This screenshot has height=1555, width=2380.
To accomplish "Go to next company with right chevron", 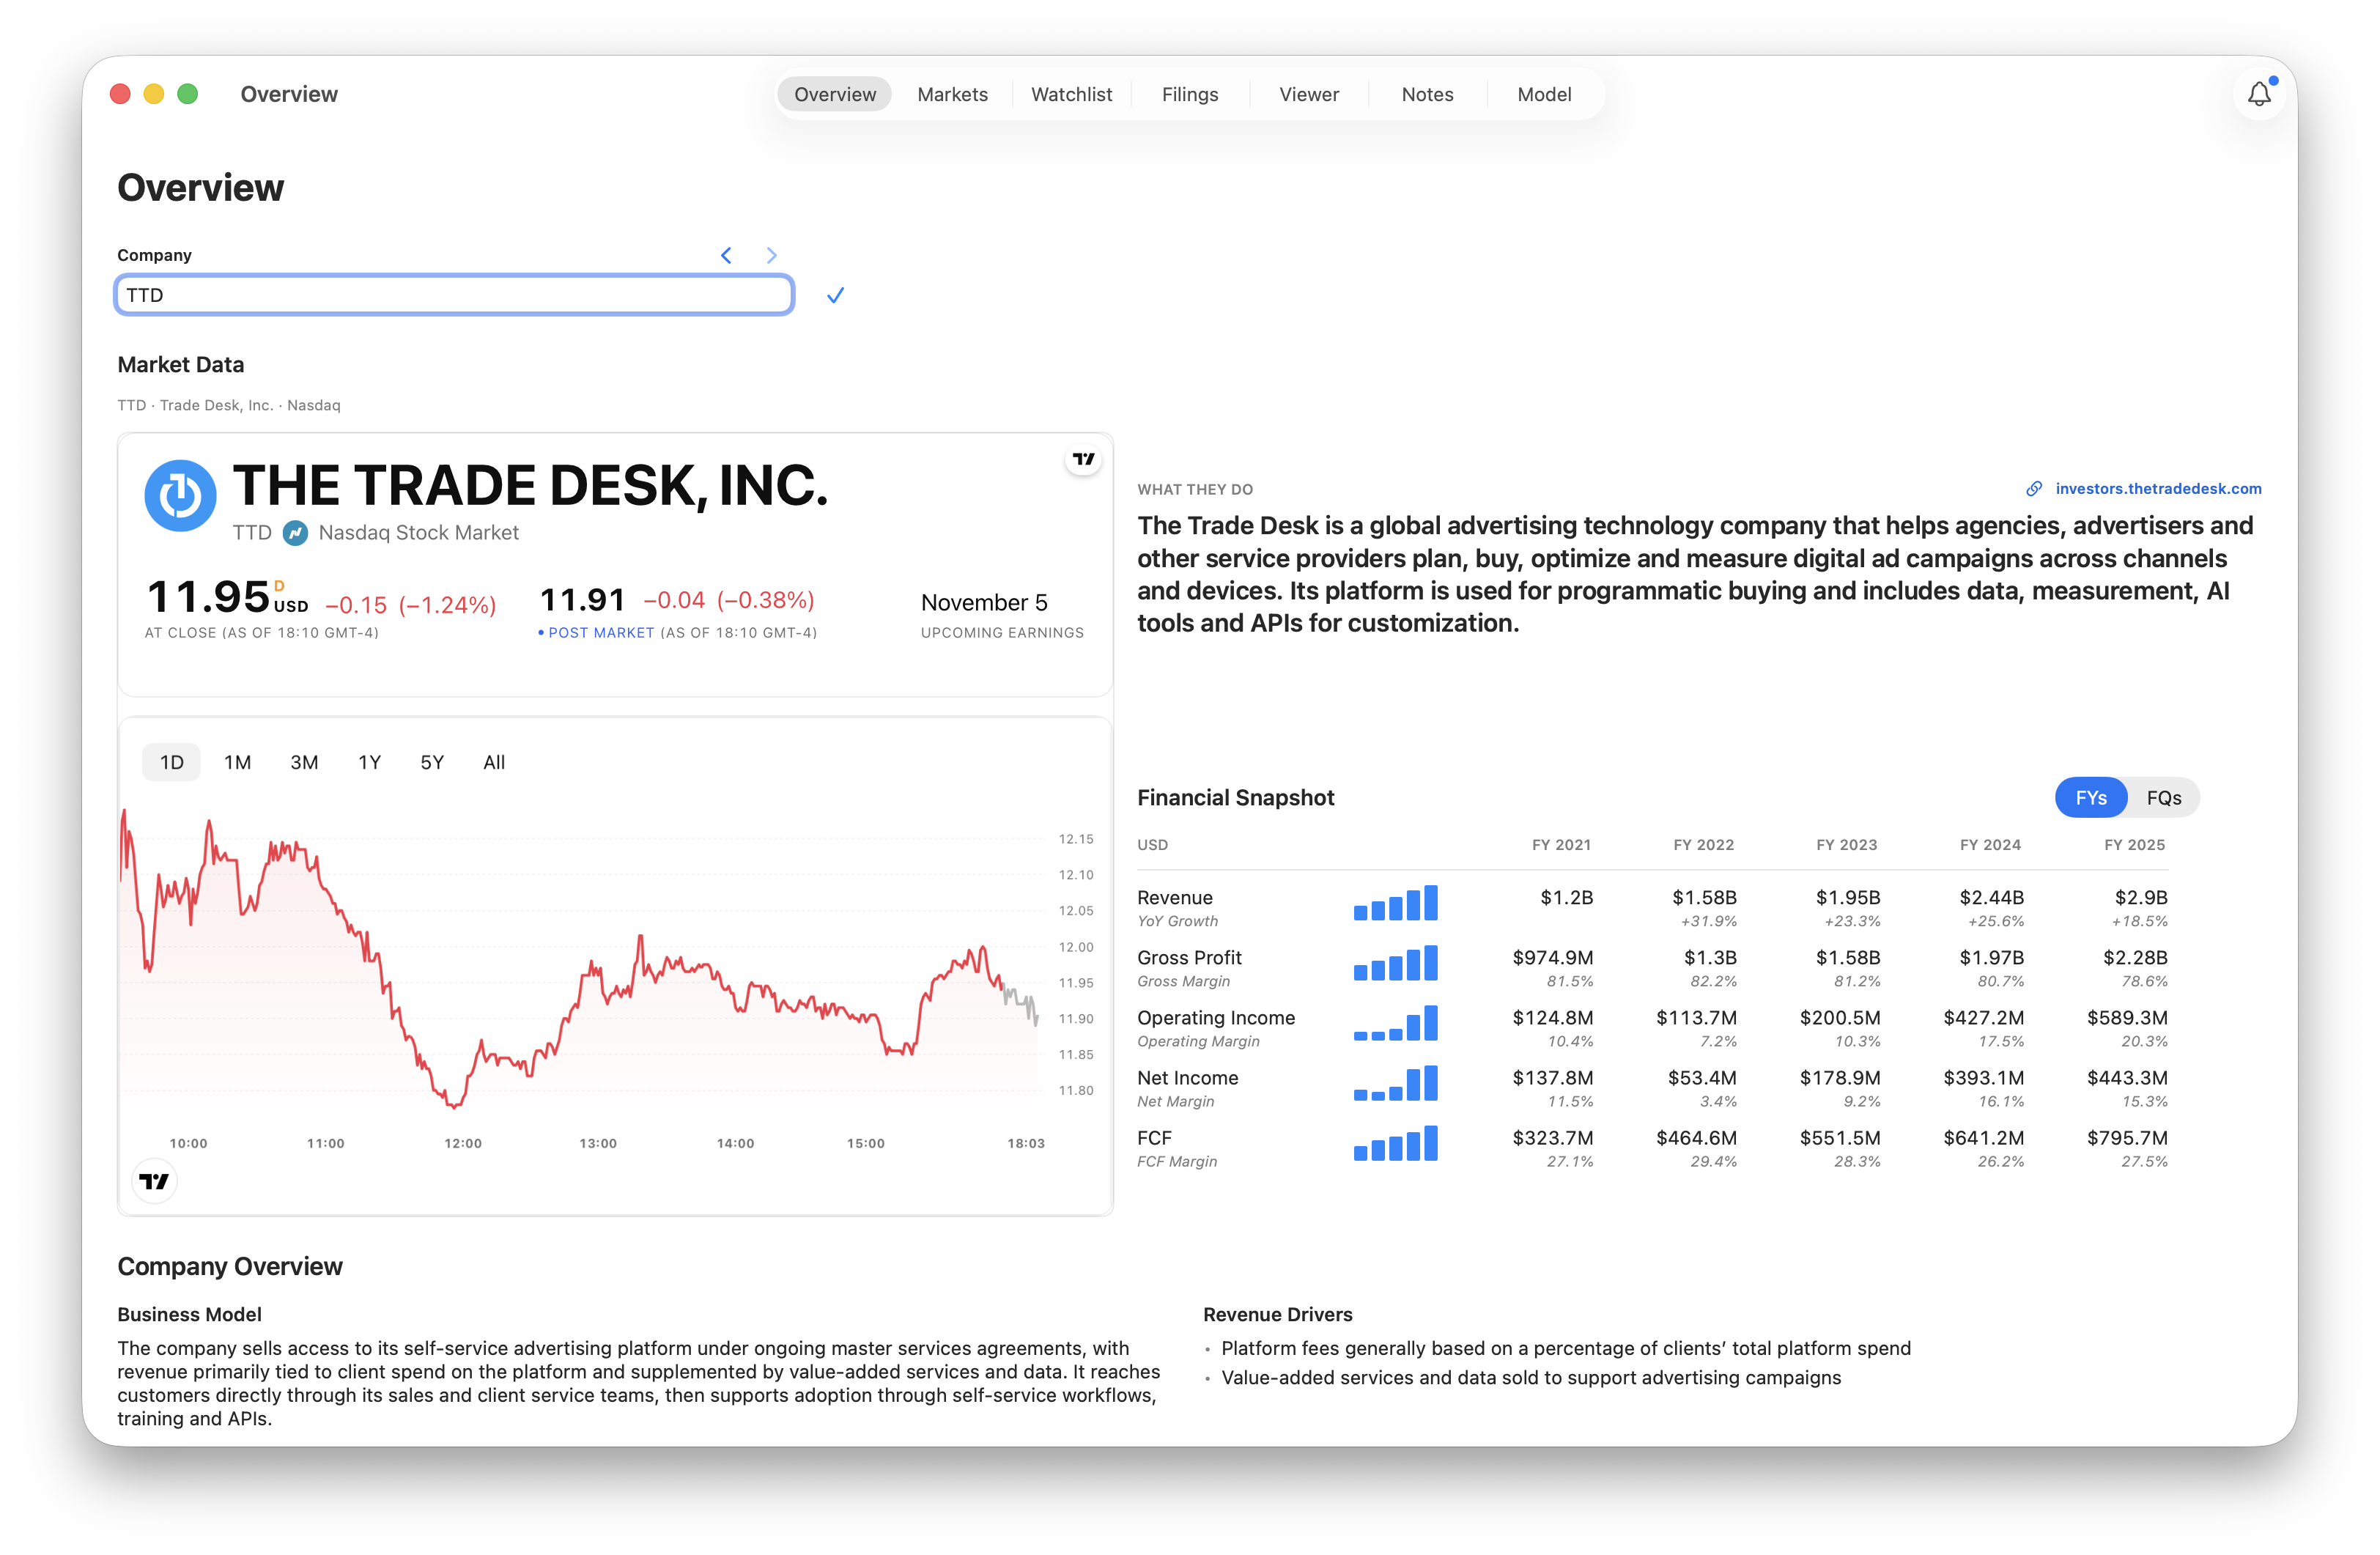I will pyautogui.click(x=771, y=255).
